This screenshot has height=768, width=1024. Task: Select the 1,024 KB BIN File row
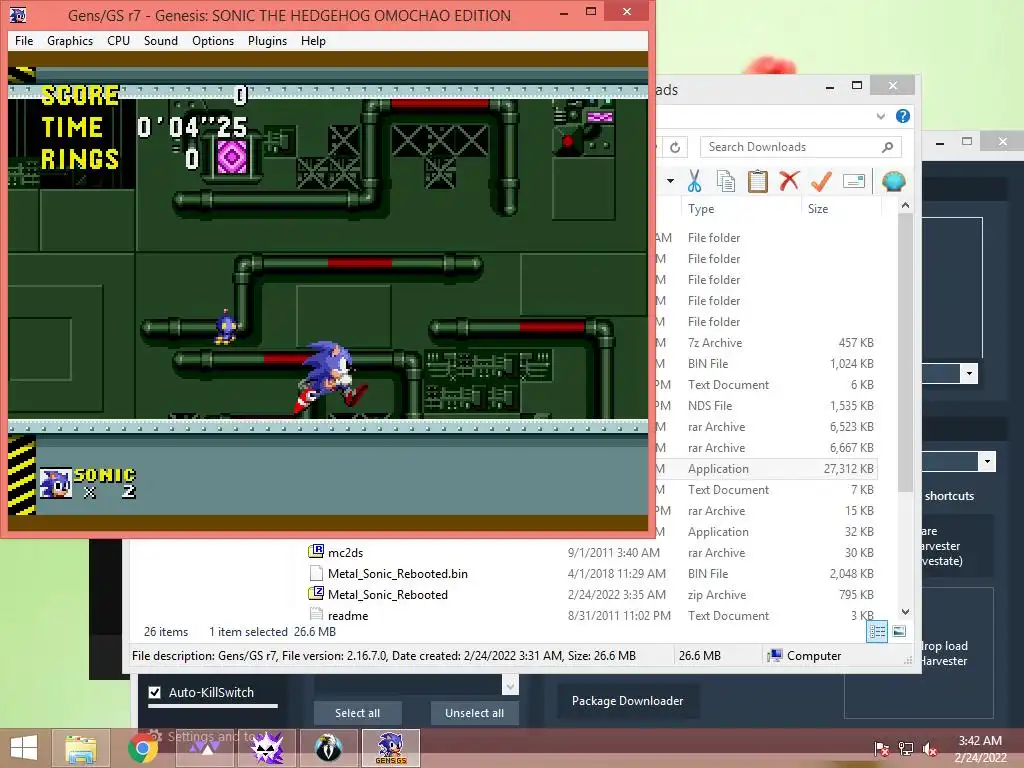click(x=765, y=364)
